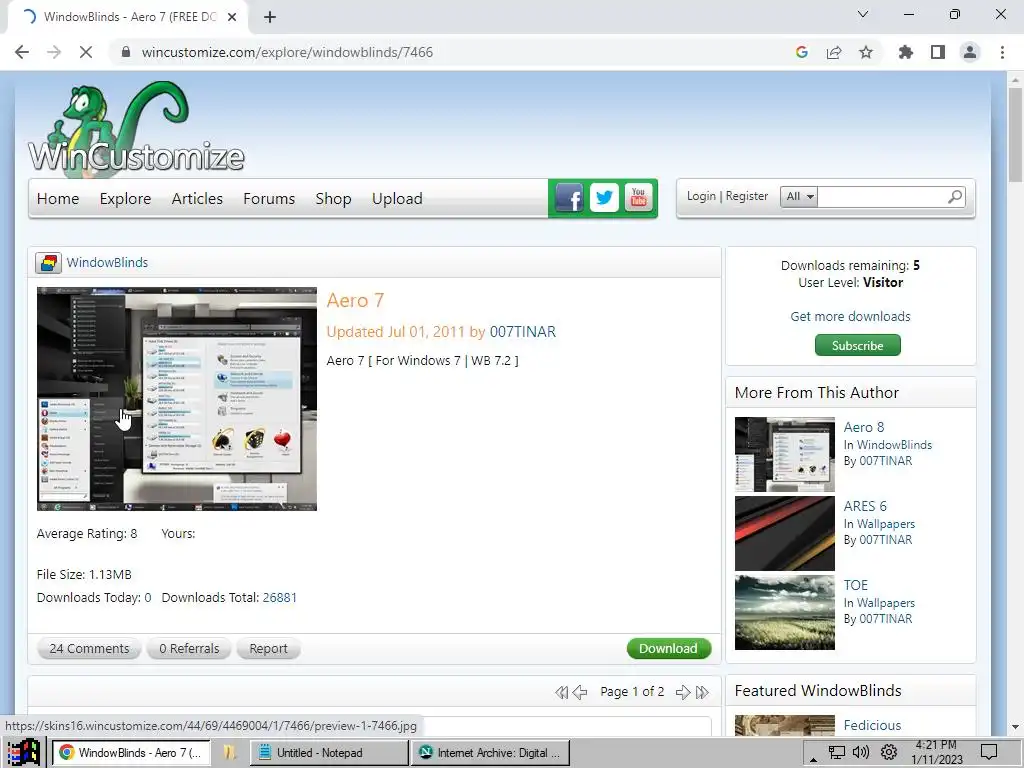Open the notification center icon
This screenshot has height=768, width=1024.
coord(989,752)
